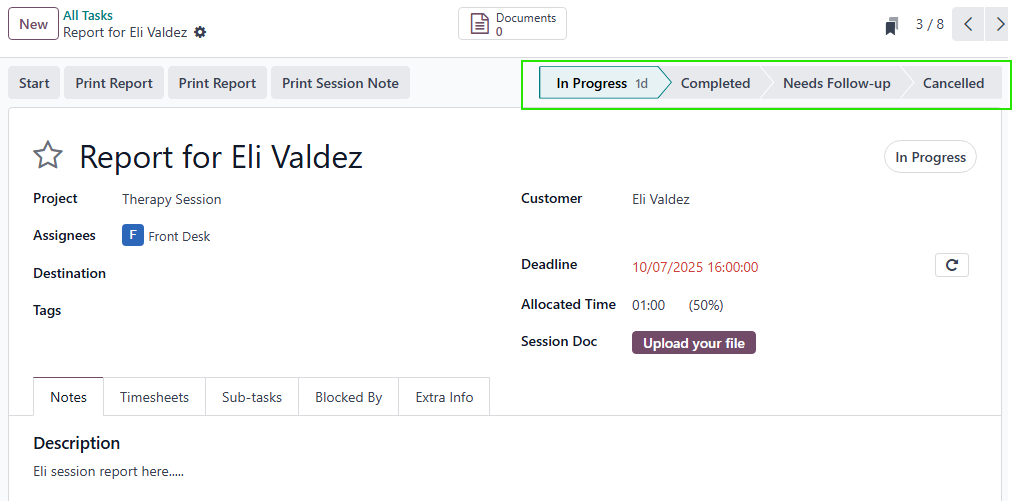Click the Print Session Note button
The image size is (1012, 501).
tap(340, 84)
